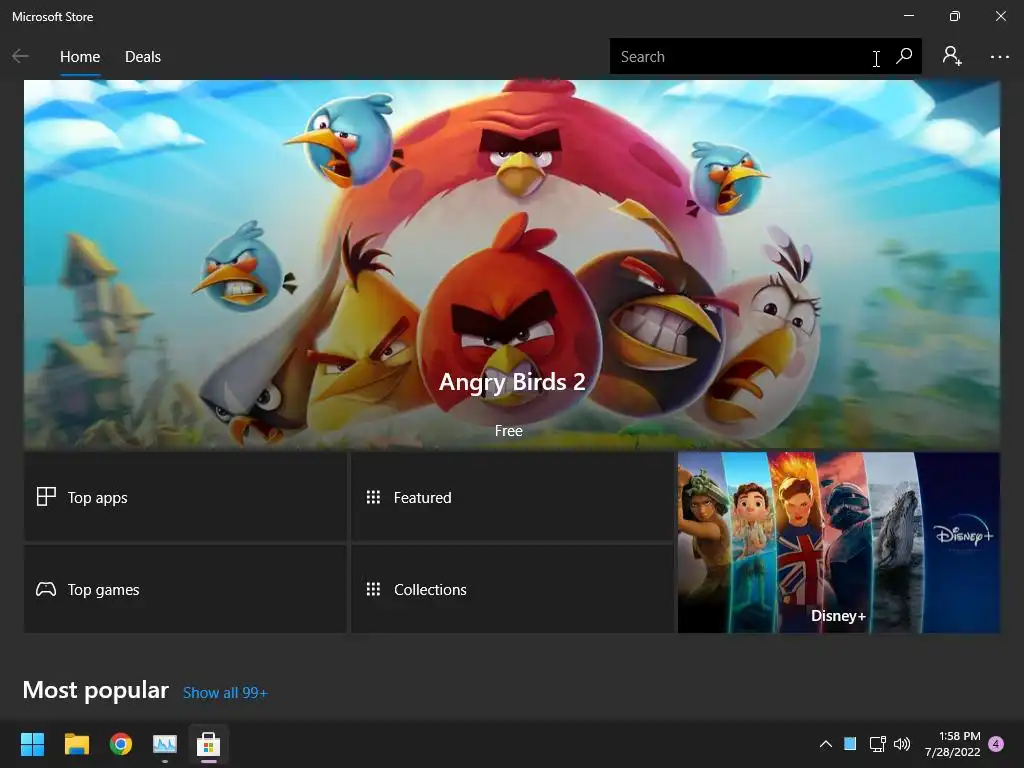Open the resource monitor taskbar app
Image resolution: width=1024 pixels, height=768 pixels.
coord(165,744)
